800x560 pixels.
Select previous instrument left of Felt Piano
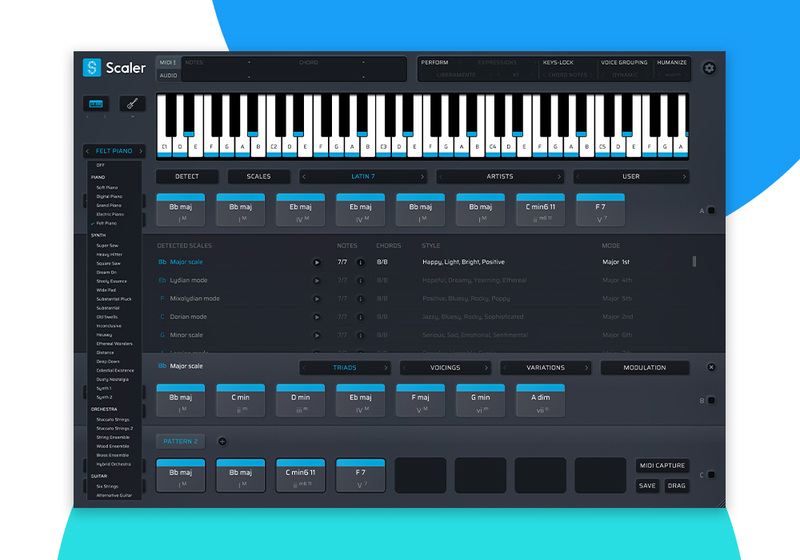pyautogui.click(x=88, y=151)
